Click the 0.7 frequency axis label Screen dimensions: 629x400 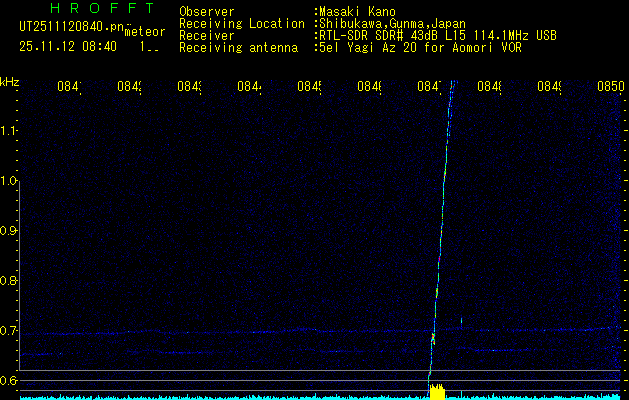[9, 331]
